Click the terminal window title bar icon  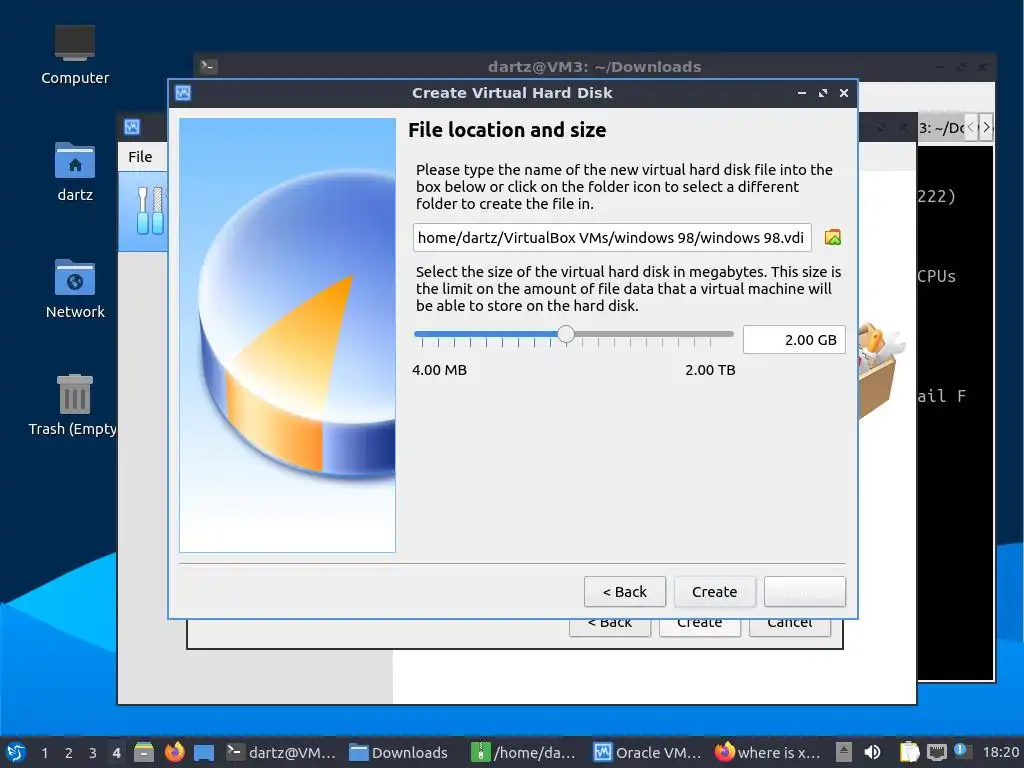click(208, 66)
